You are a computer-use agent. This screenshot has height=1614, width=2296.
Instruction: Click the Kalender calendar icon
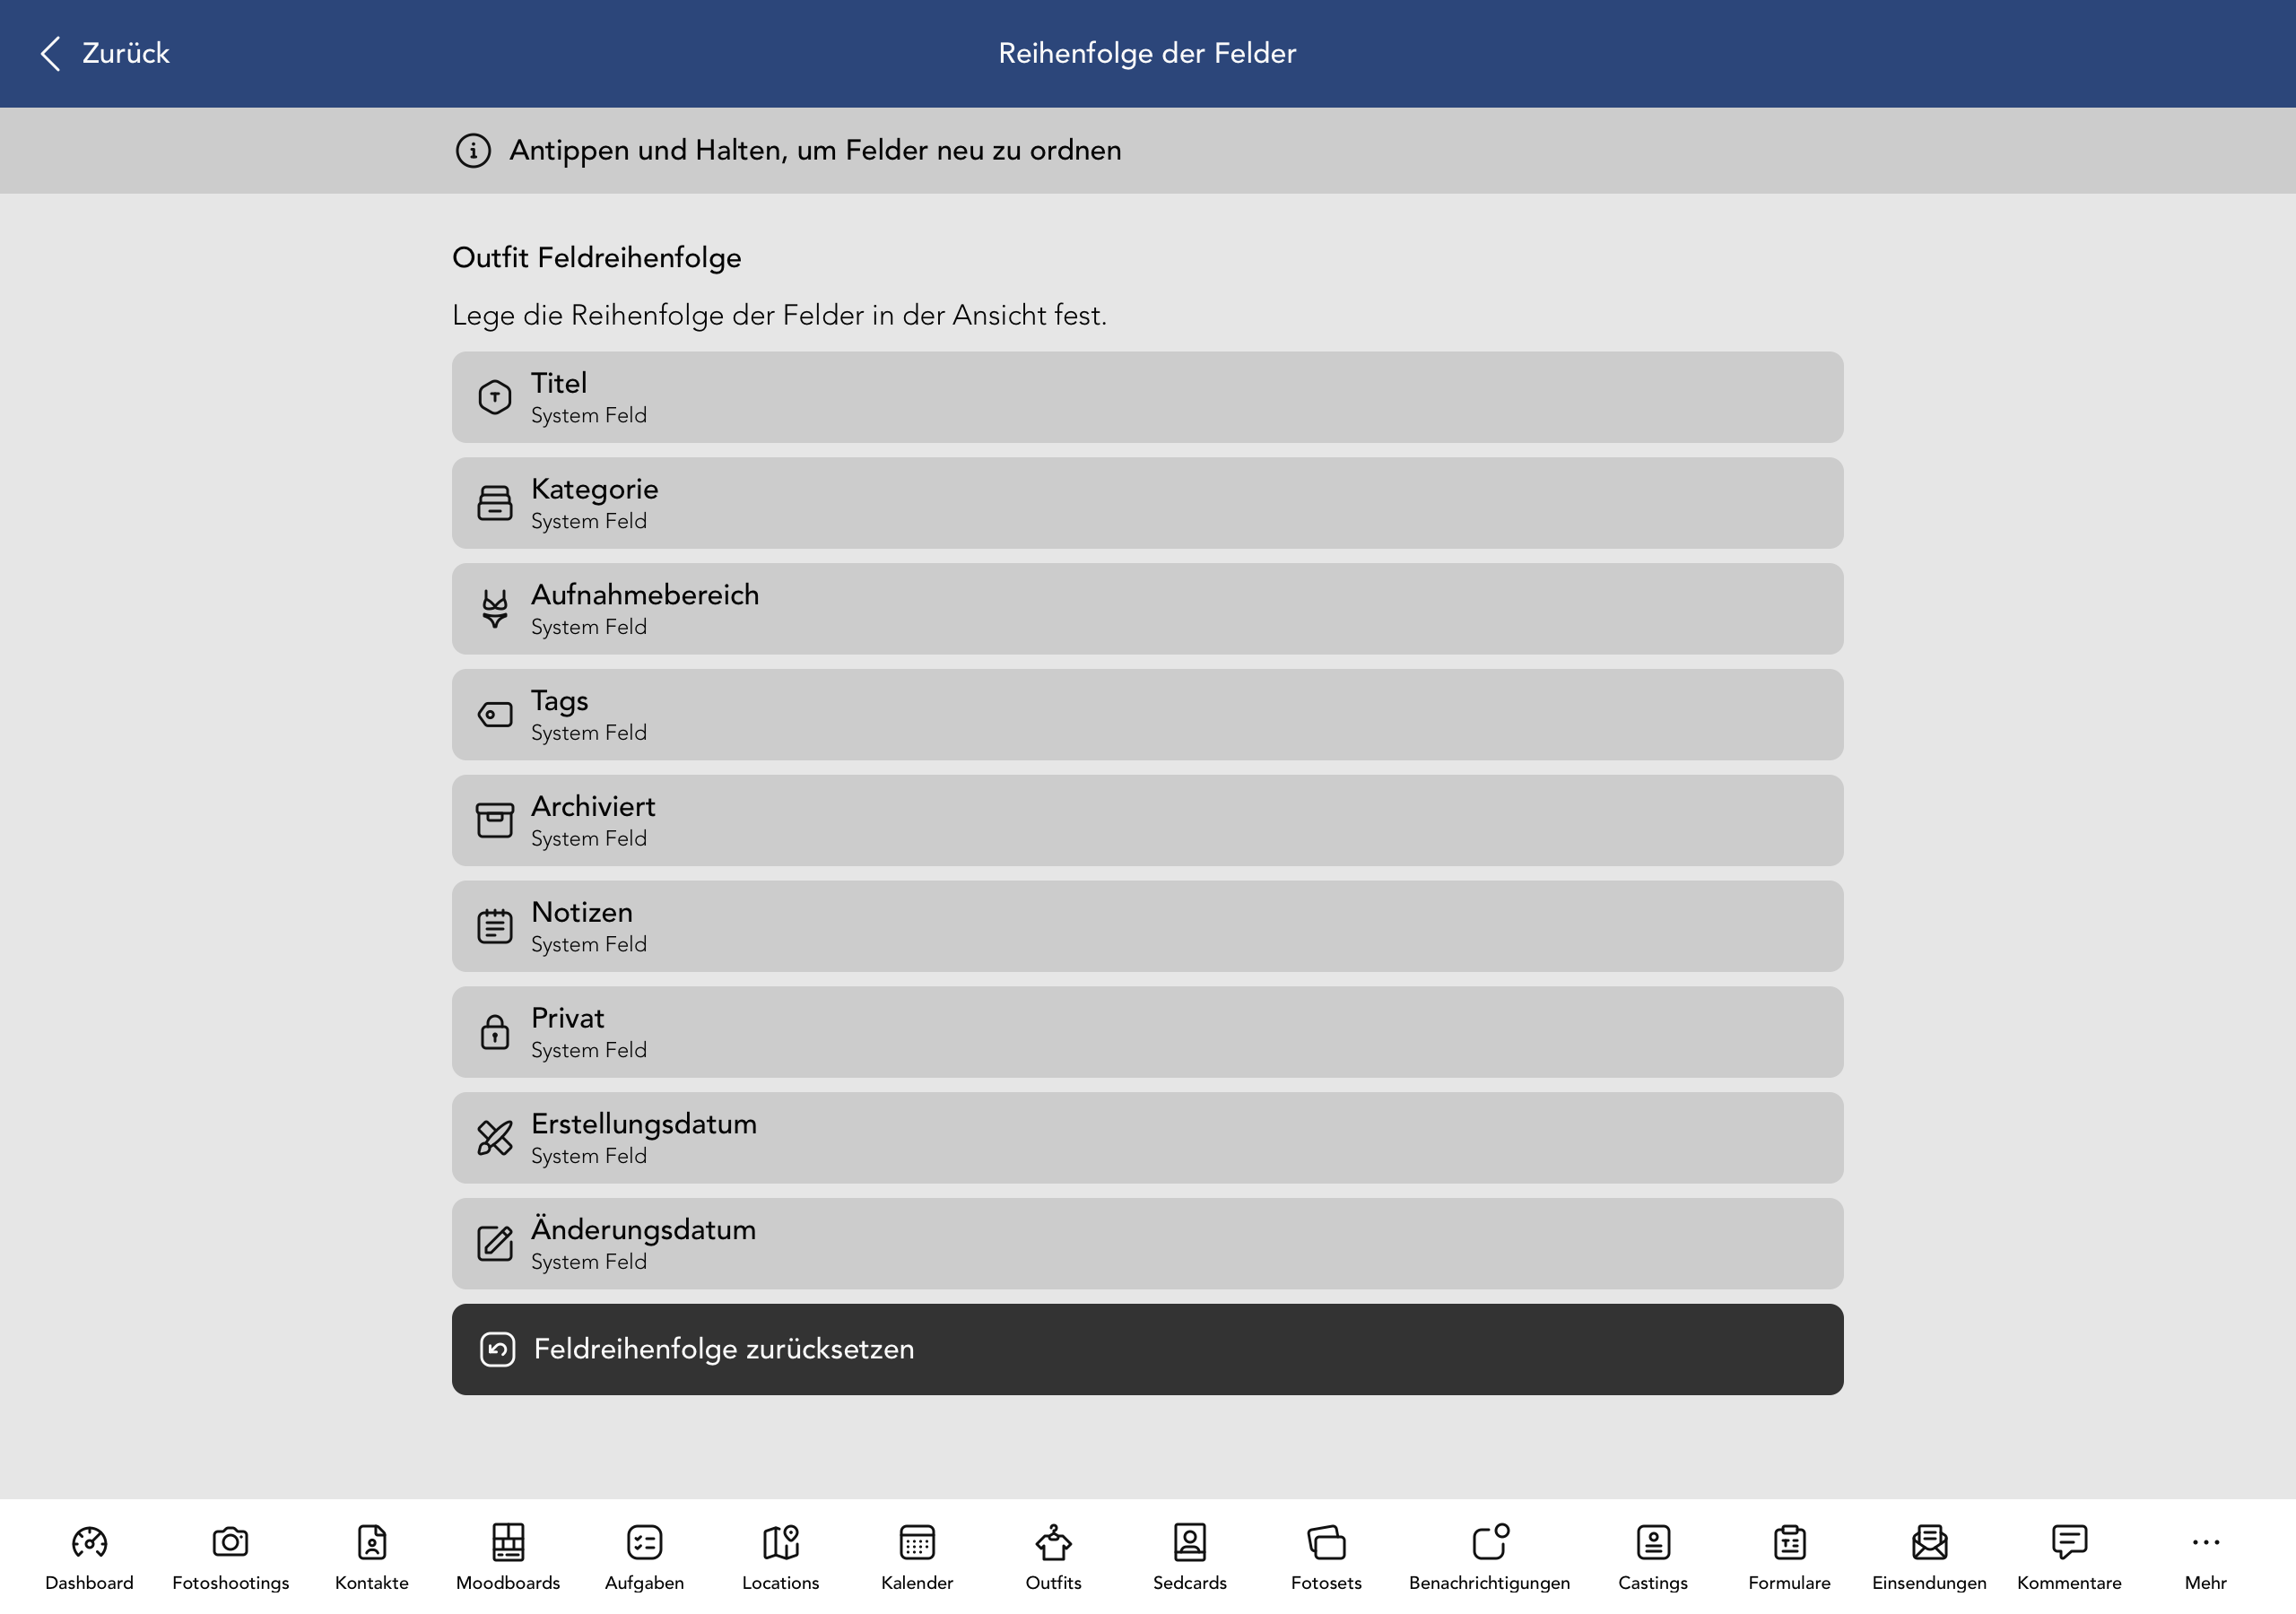(x=917, y=1543)
